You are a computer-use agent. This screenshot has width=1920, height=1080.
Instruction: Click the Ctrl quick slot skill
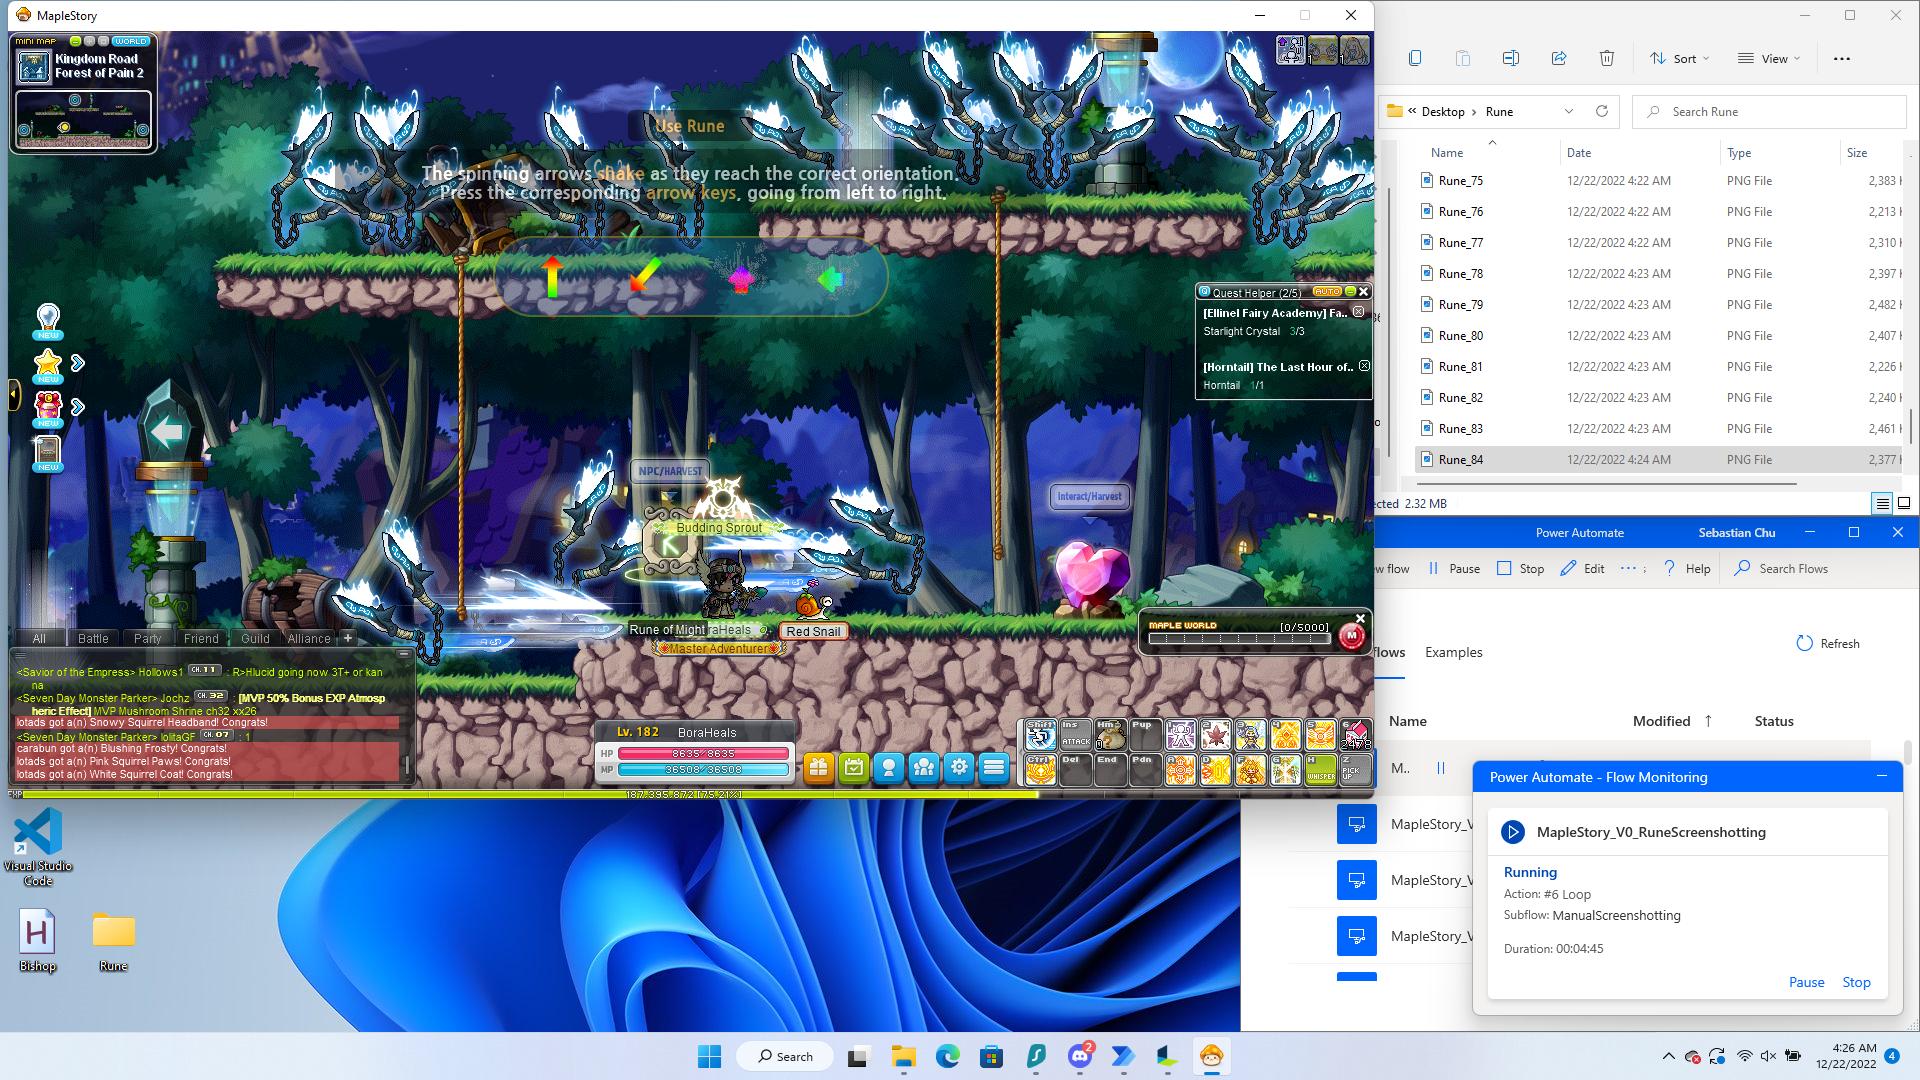1040,769
